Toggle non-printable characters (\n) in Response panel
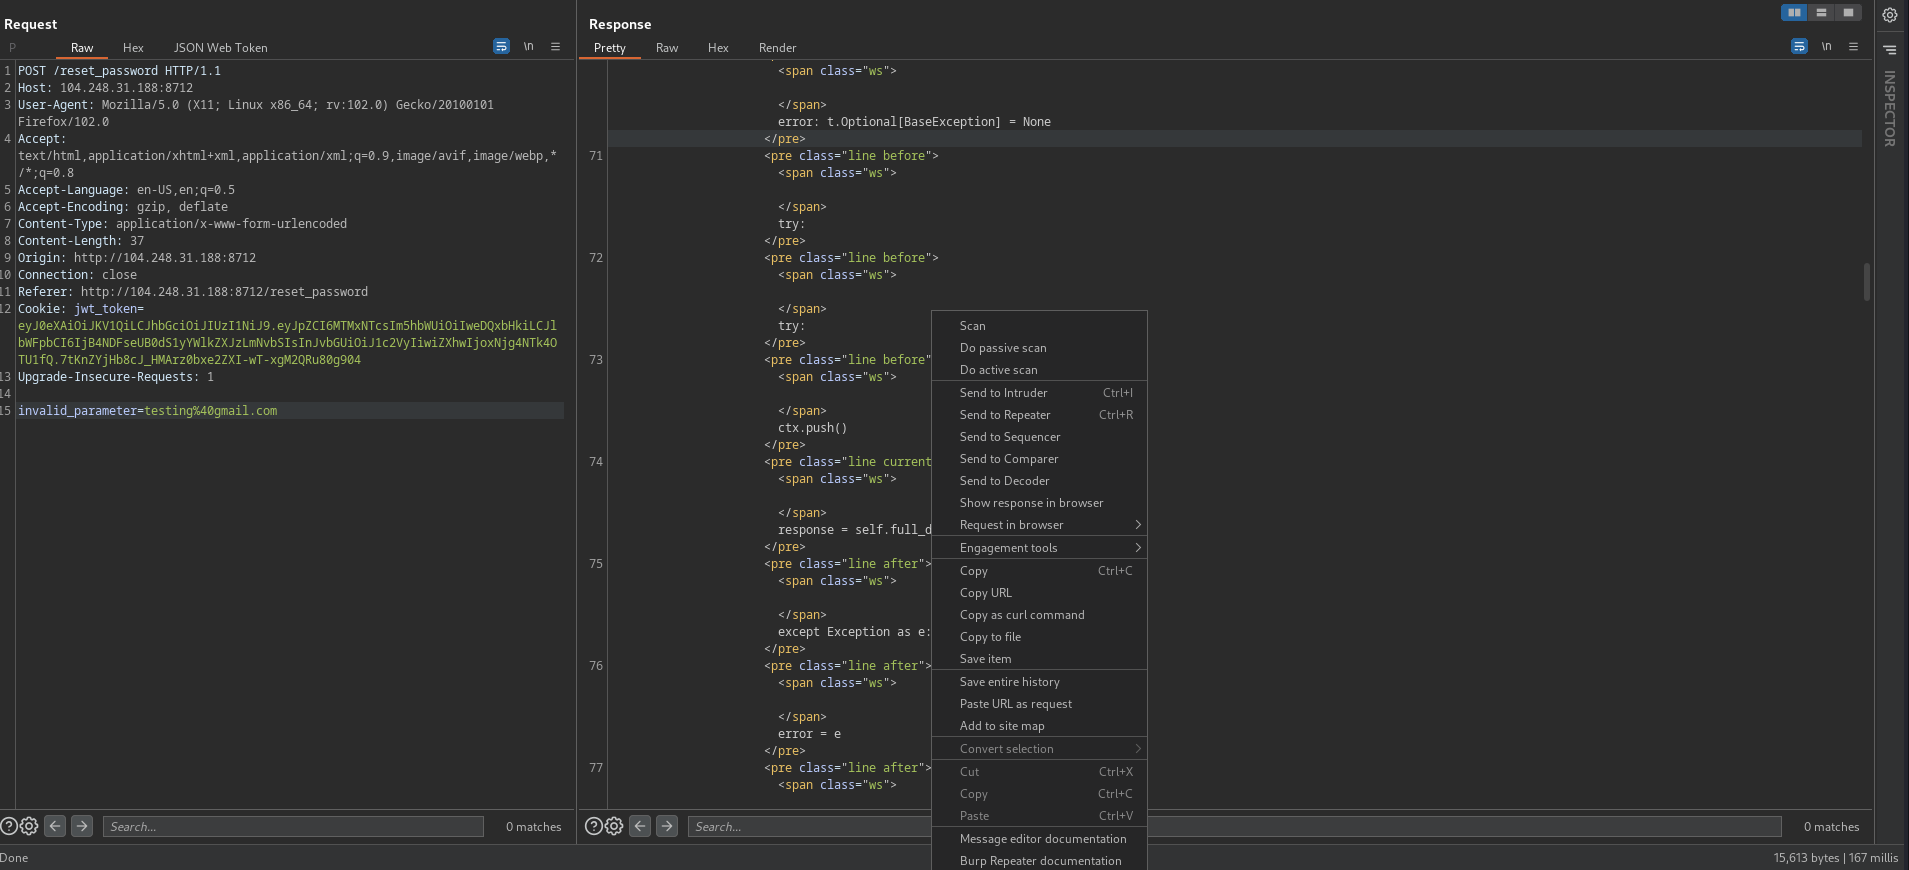 click(1826, 47)
